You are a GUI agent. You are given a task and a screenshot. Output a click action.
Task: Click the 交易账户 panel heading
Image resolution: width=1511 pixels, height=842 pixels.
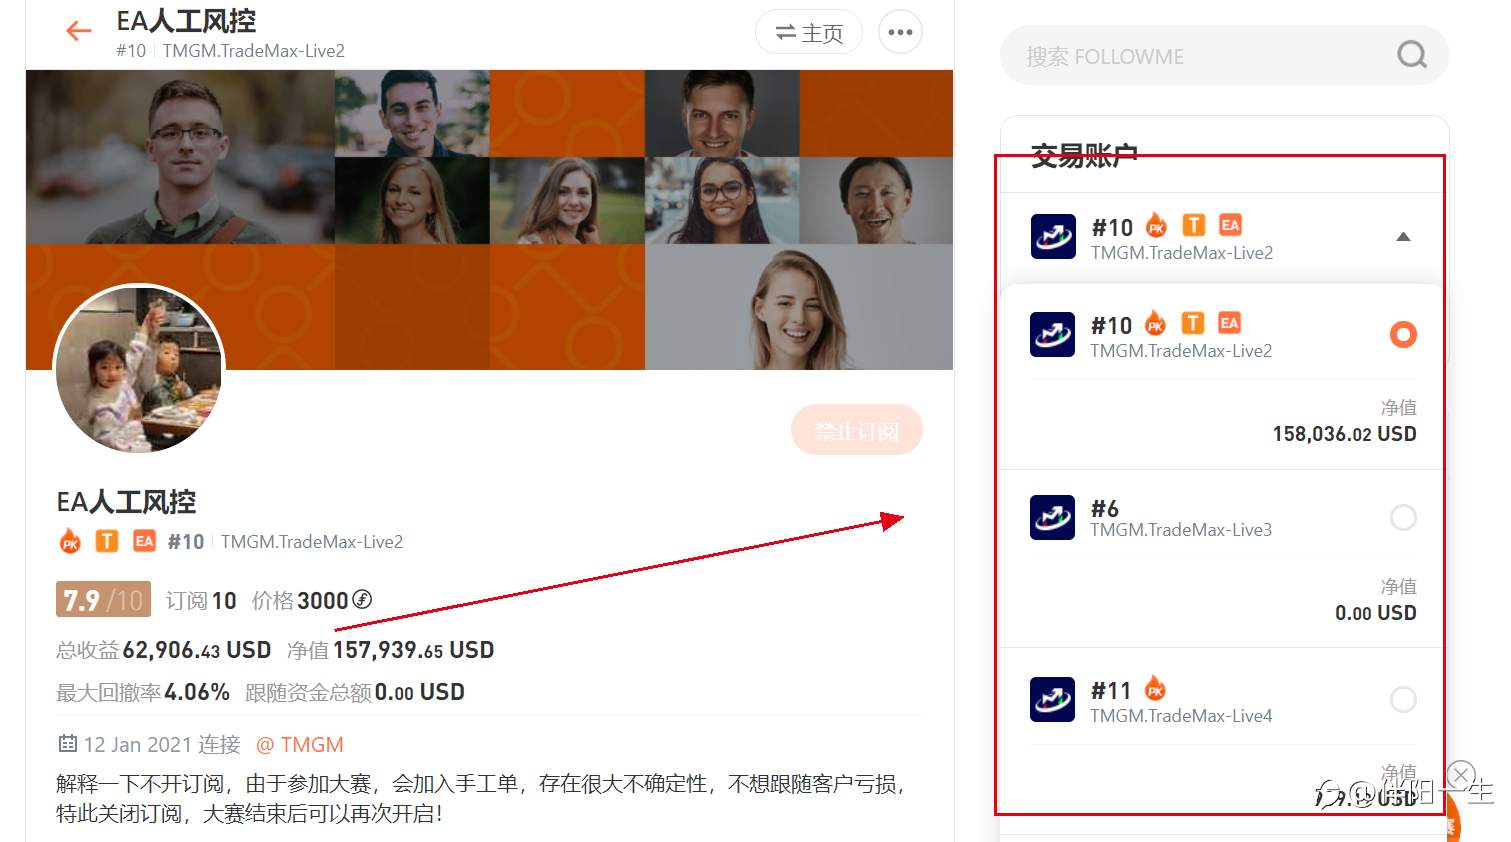point(1084,155)
